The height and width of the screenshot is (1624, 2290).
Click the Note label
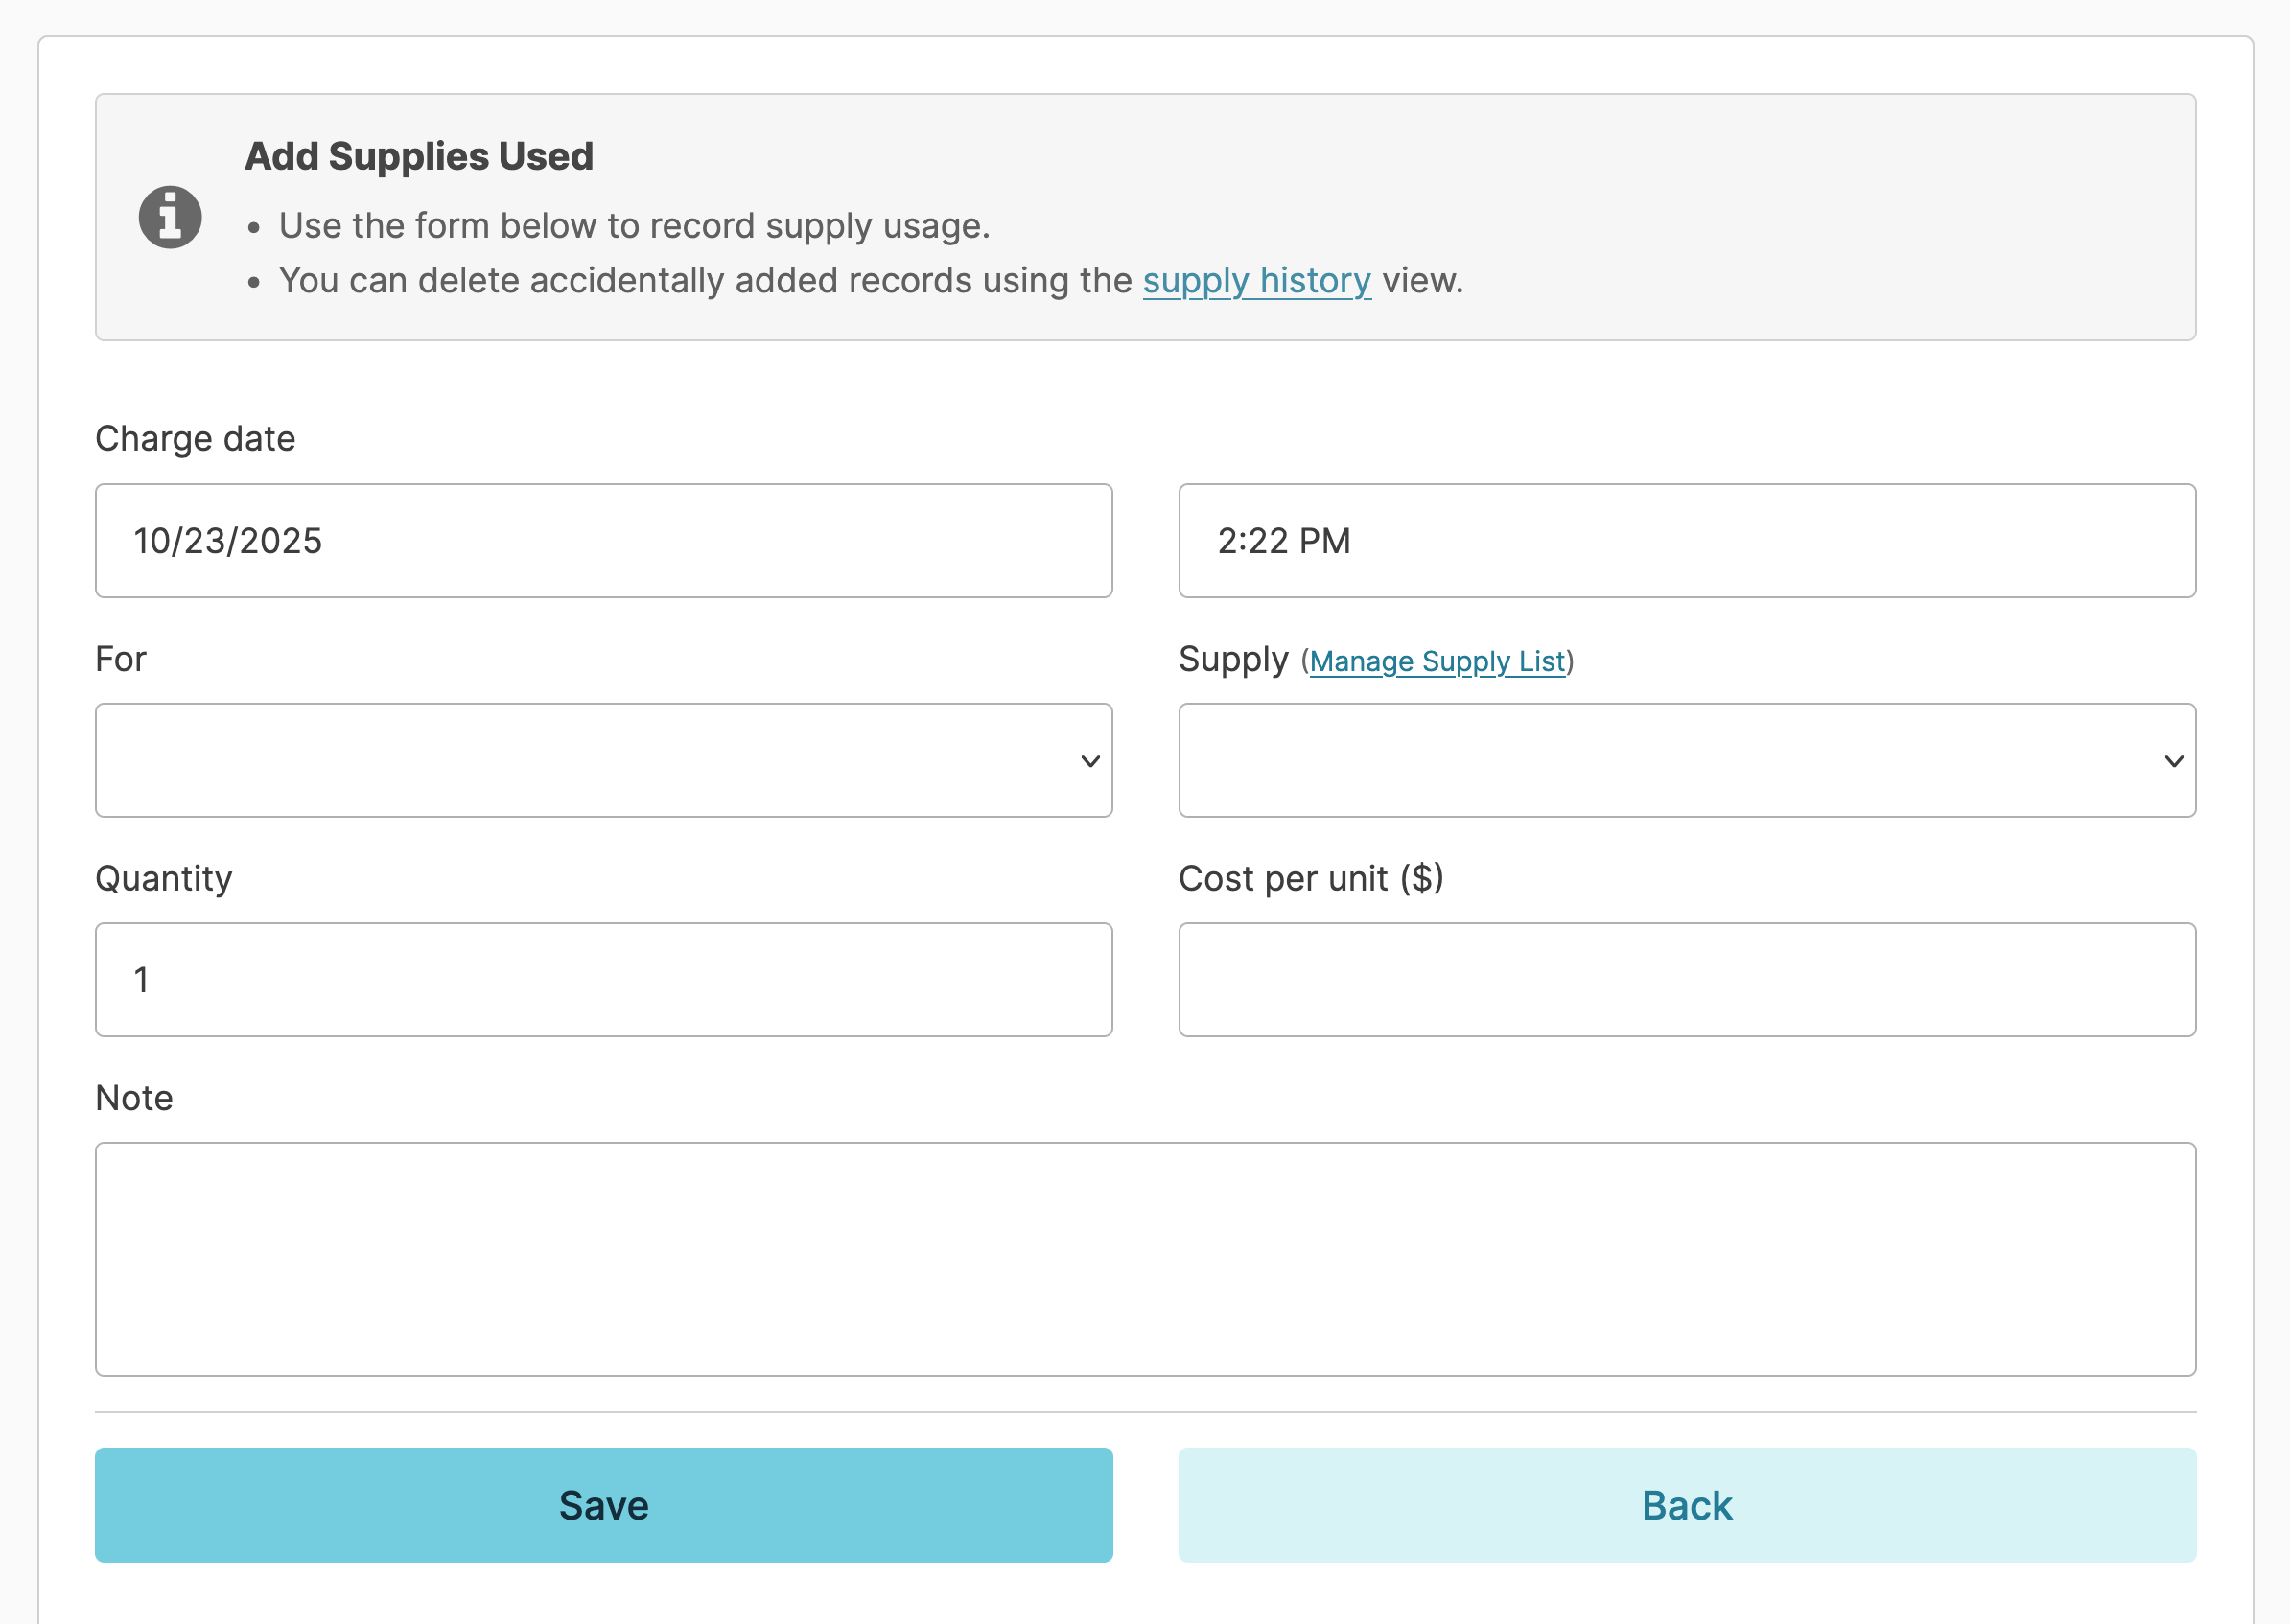134,1098
